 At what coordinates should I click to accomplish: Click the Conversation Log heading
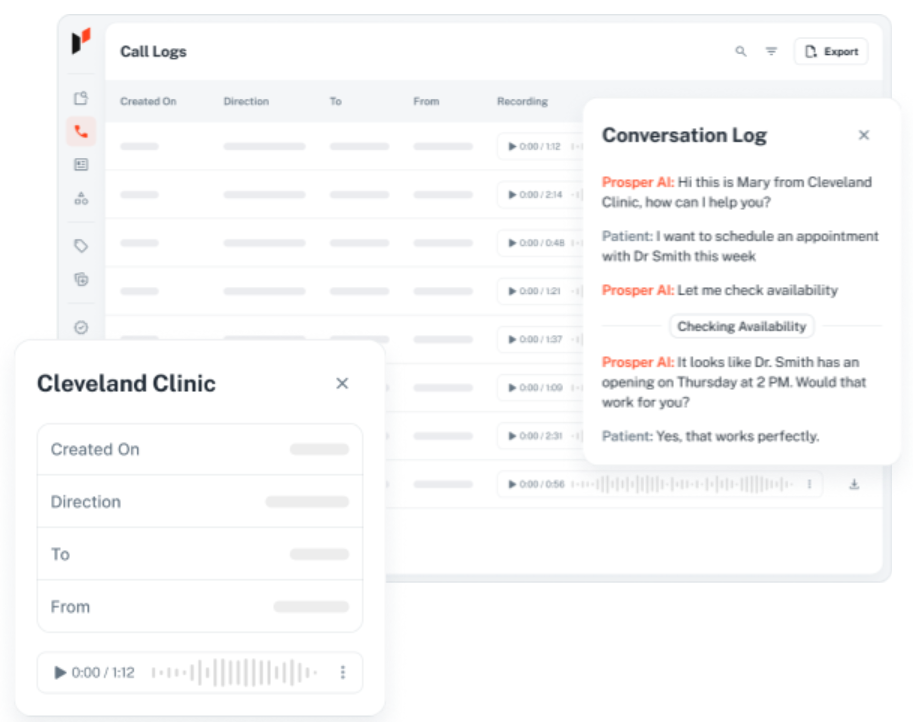684,135
